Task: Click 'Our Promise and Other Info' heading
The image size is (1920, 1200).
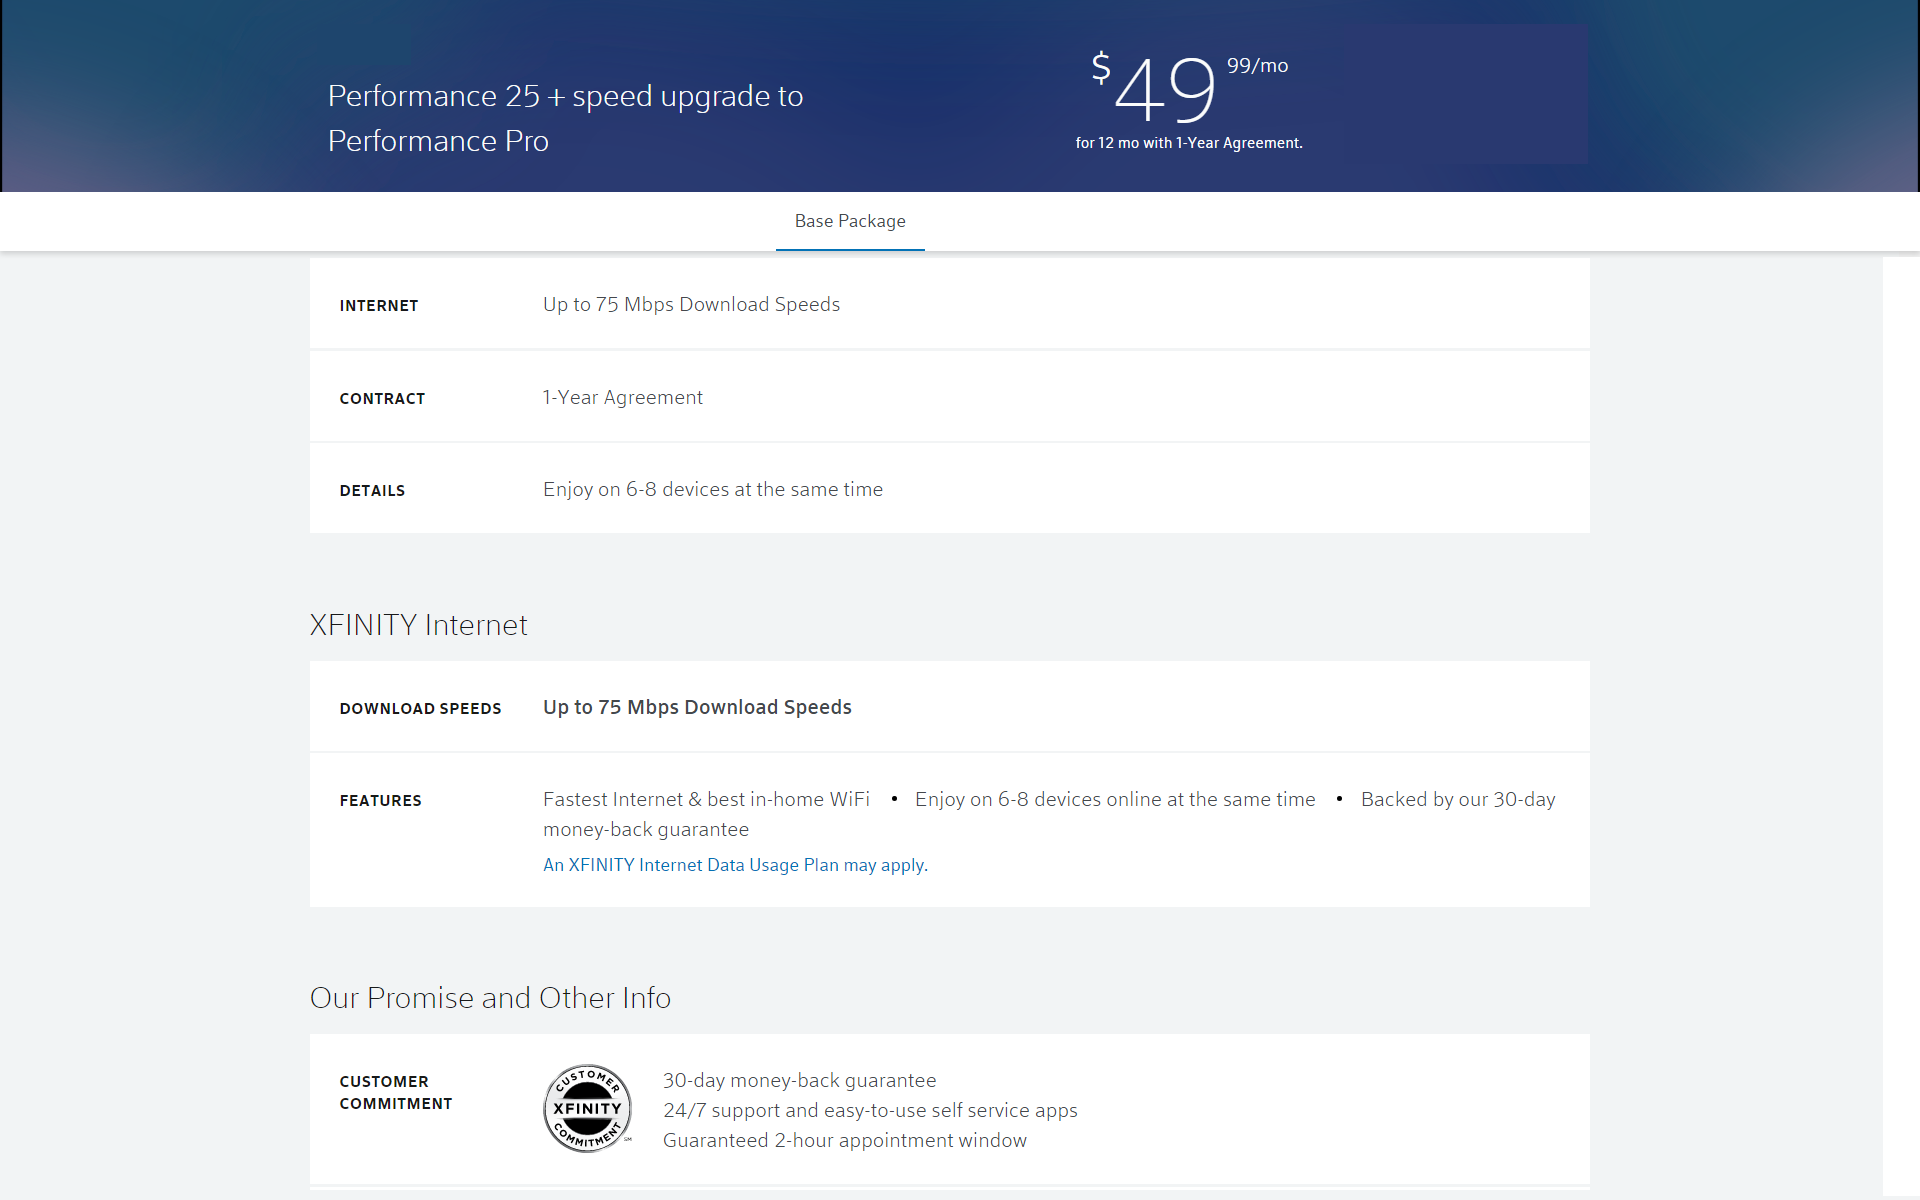Action: pyautogui.click(x=490, y=998)
